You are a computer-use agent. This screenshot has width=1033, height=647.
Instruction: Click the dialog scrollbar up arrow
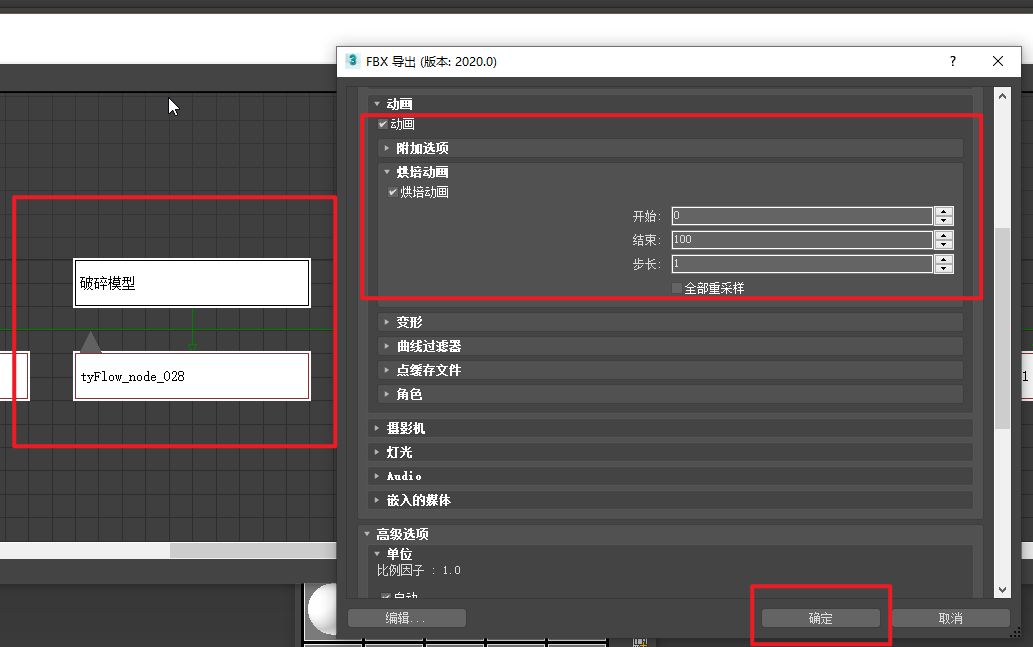point(1002,96)
